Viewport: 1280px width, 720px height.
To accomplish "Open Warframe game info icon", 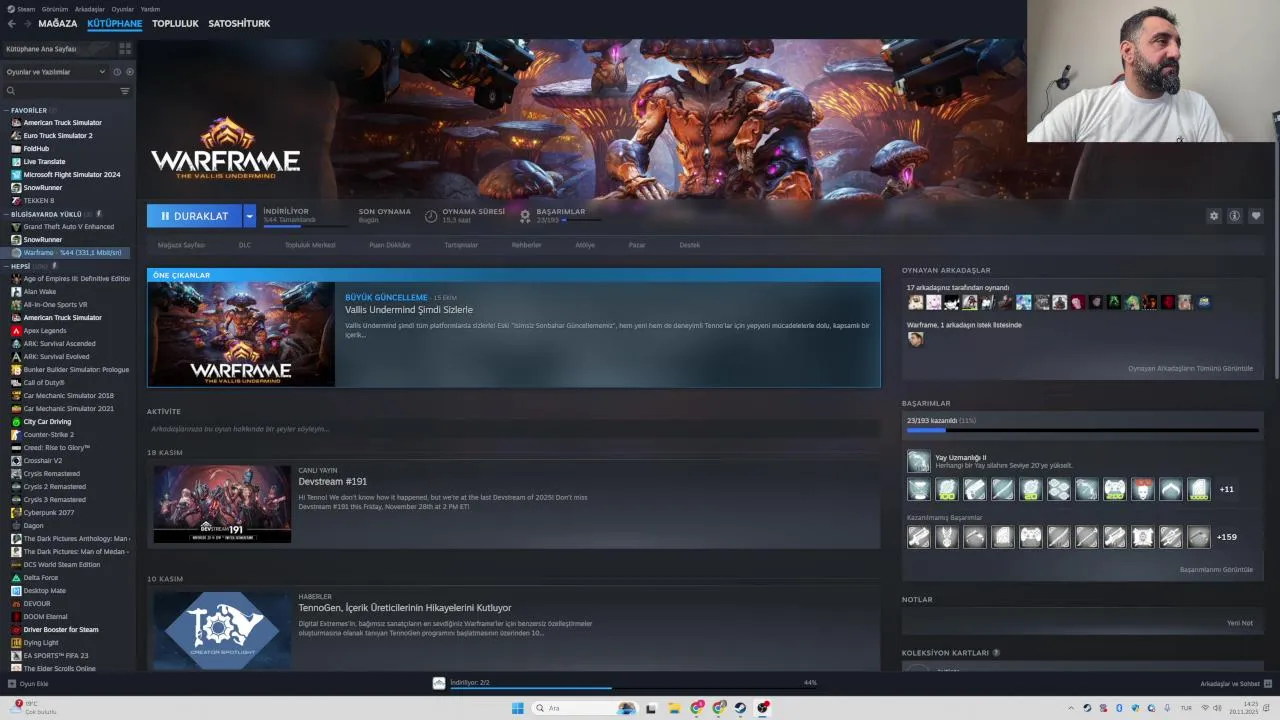I will coord(1235,216).
